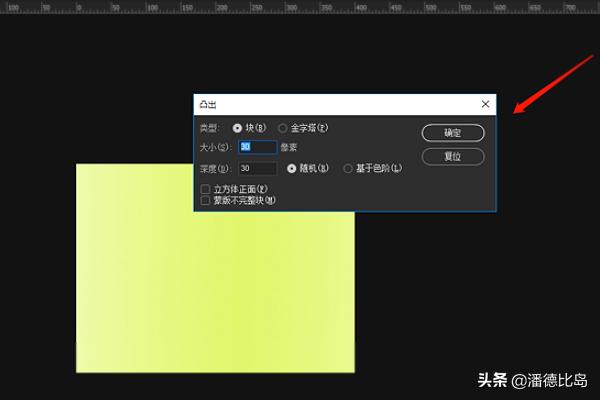Focus the 大小 size input field
This screenshot has width=600, height=400.
(x=257, y=147)
